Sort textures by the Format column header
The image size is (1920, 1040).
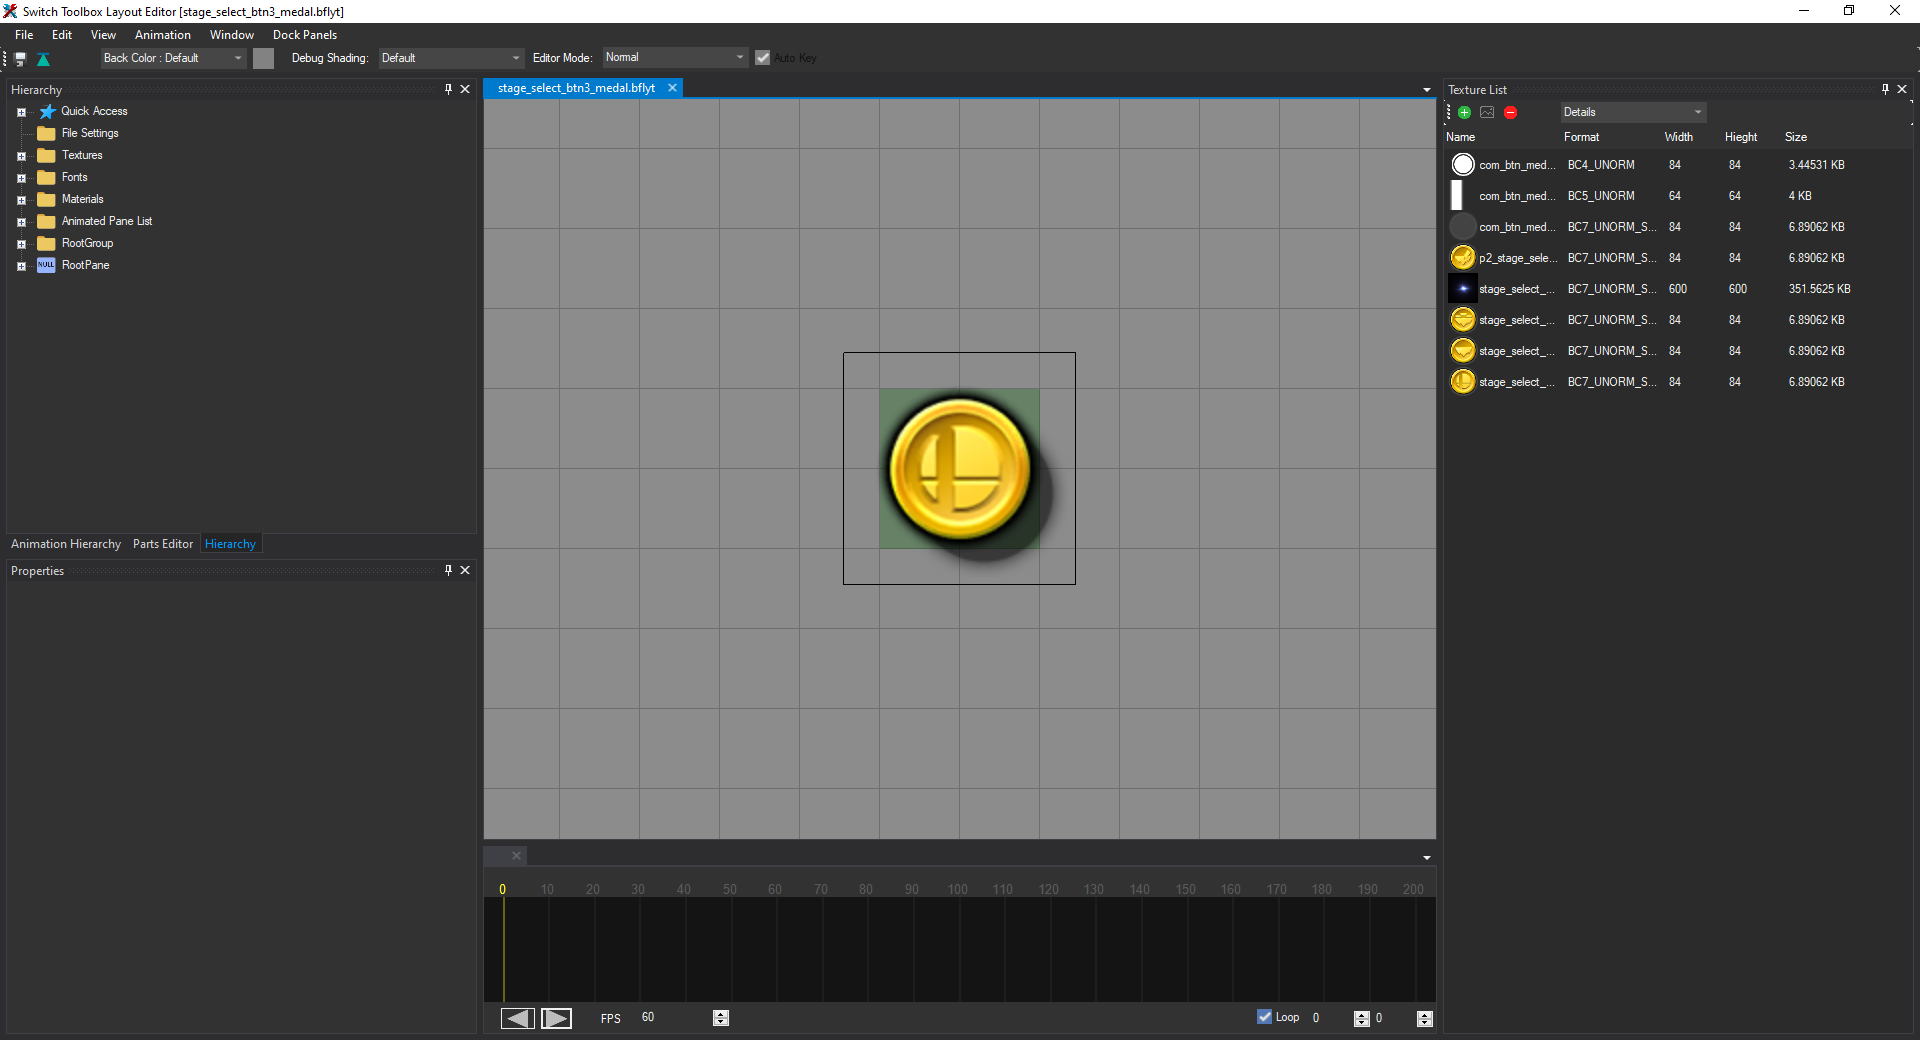(x=1582, y=137)
